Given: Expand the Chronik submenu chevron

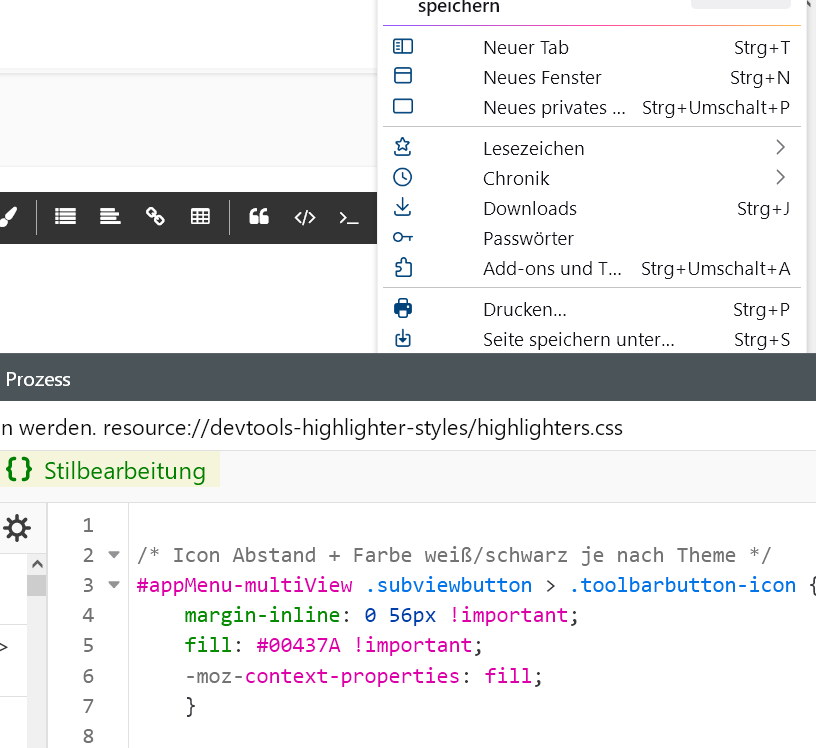Looking at the screenshot, I should [x=780, y=178].
